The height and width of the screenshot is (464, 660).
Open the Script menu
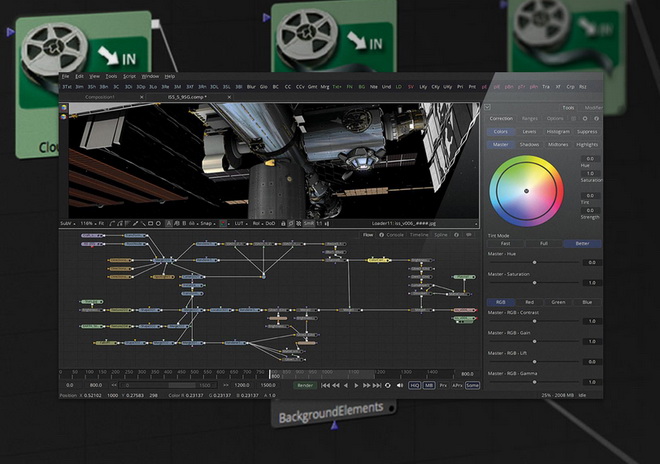click(x=129, y=76)
